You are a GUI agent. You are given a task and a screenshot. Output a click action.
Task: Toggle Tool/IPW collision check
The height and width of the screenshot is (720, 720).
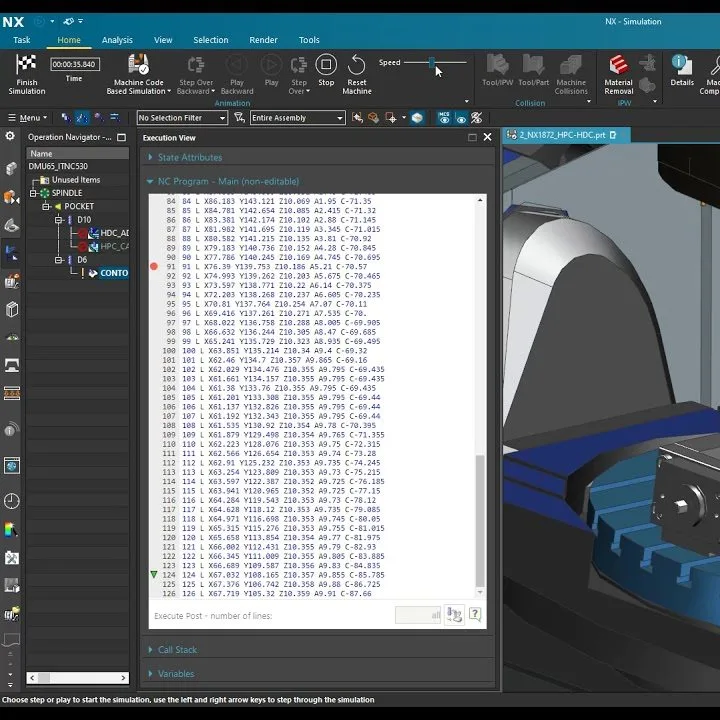click(x=497, y=64)
